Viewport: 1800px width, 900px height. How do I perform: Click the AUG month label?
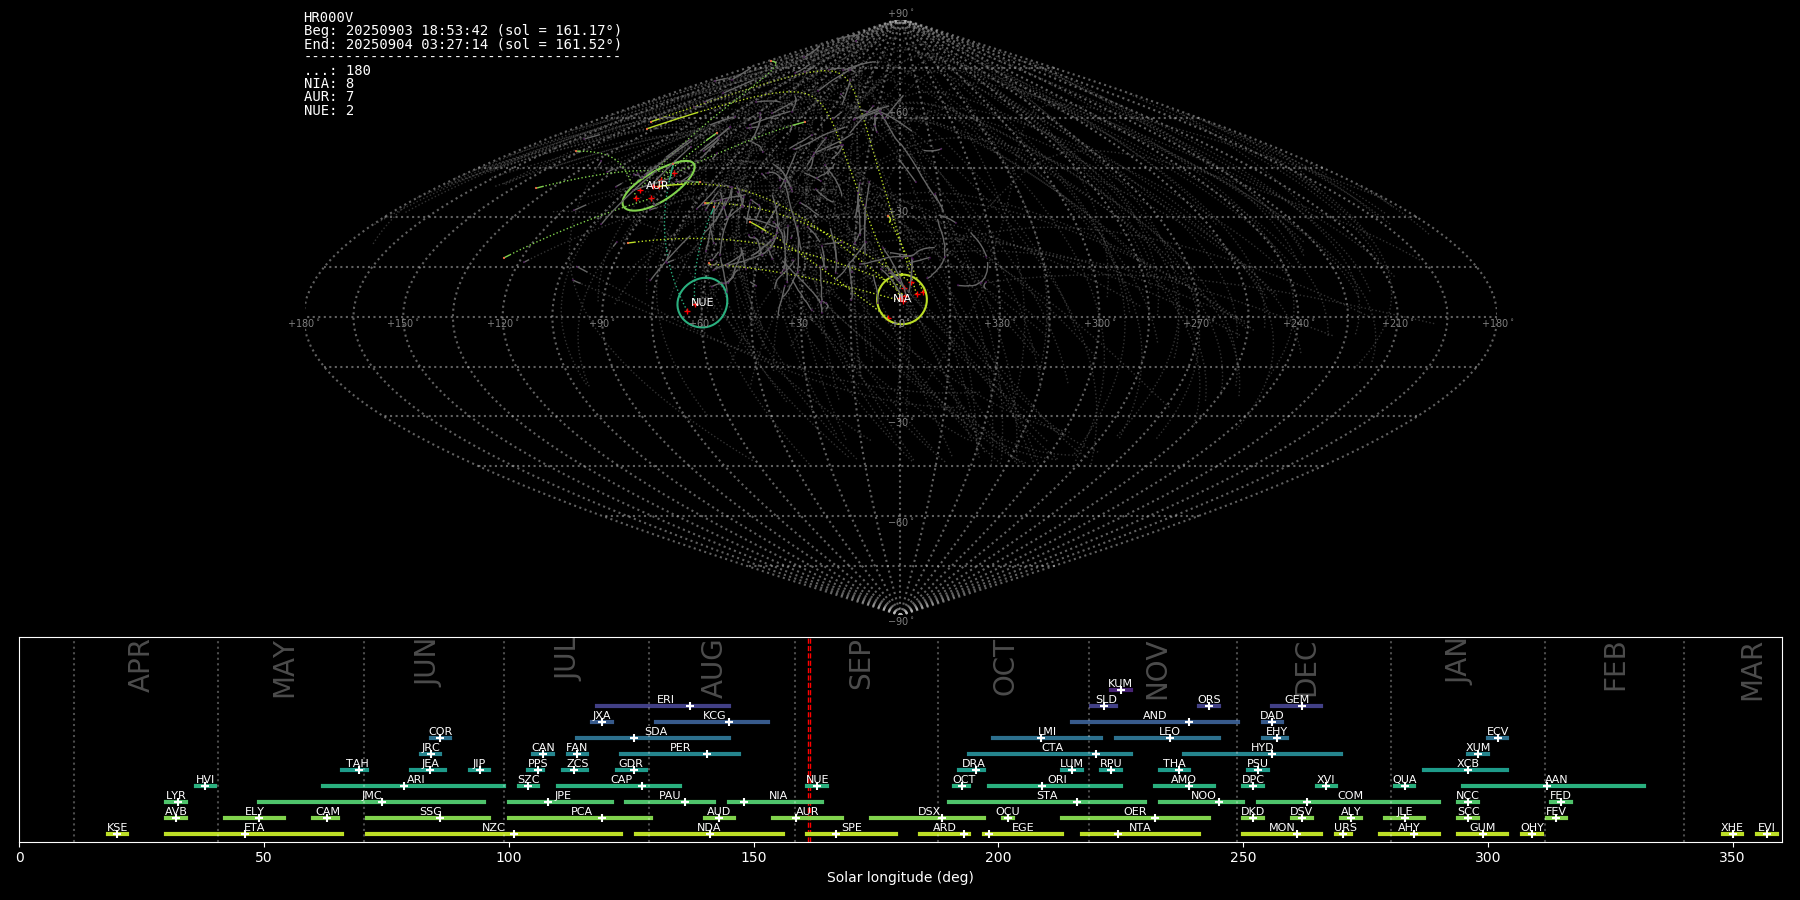pos(712,668)
